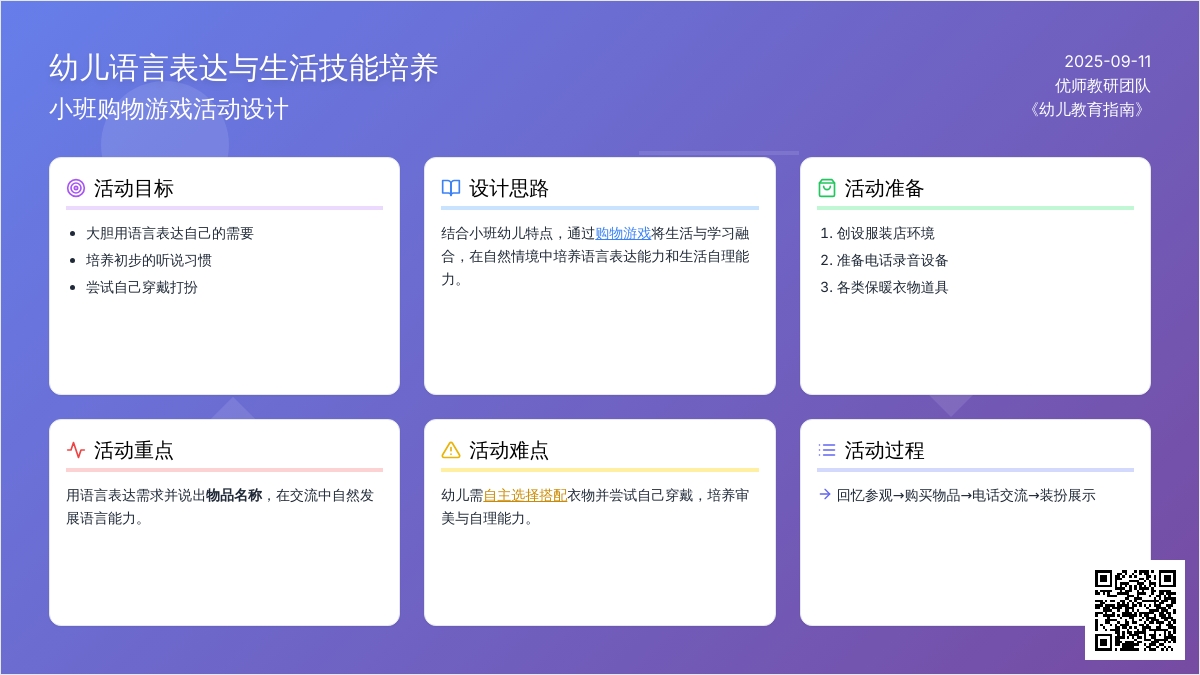The height and width of the screenshot is (675, 1200).
Task: Click the shopping bag icon beside 活动准备
Action: click(x=826, y=188)
